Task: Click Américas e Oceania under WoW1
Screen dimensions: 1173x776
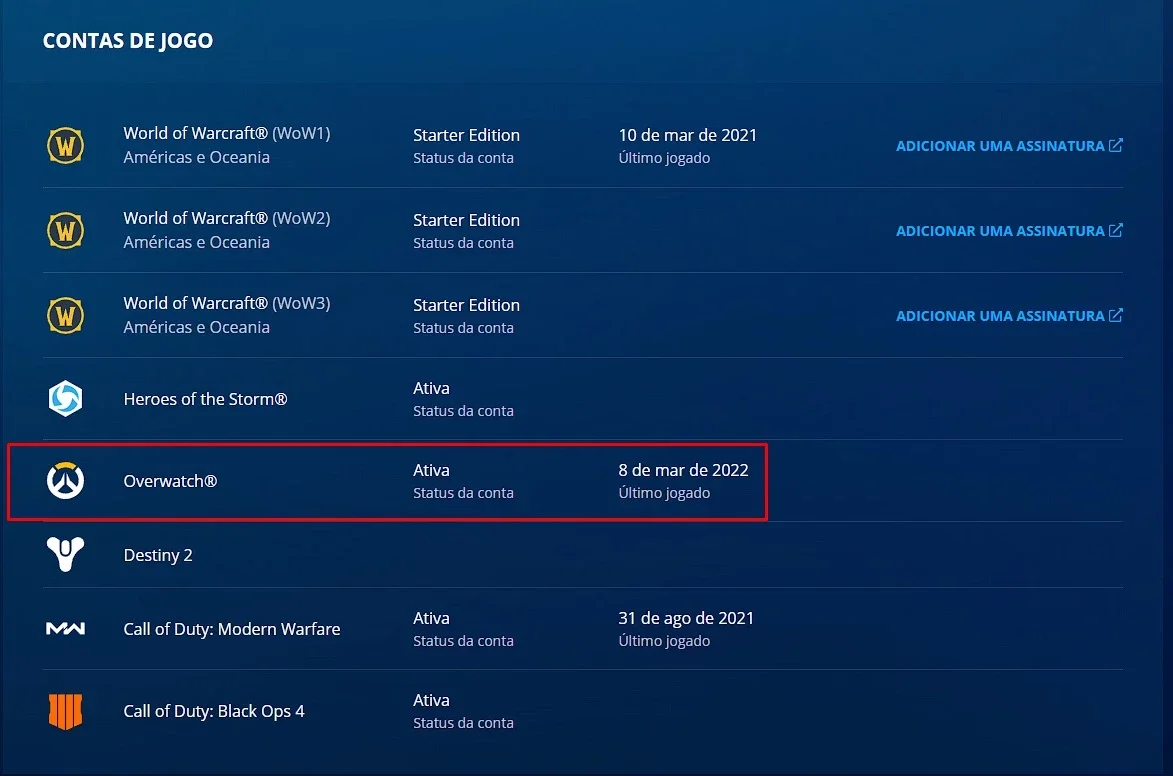Action: point(196,157)
